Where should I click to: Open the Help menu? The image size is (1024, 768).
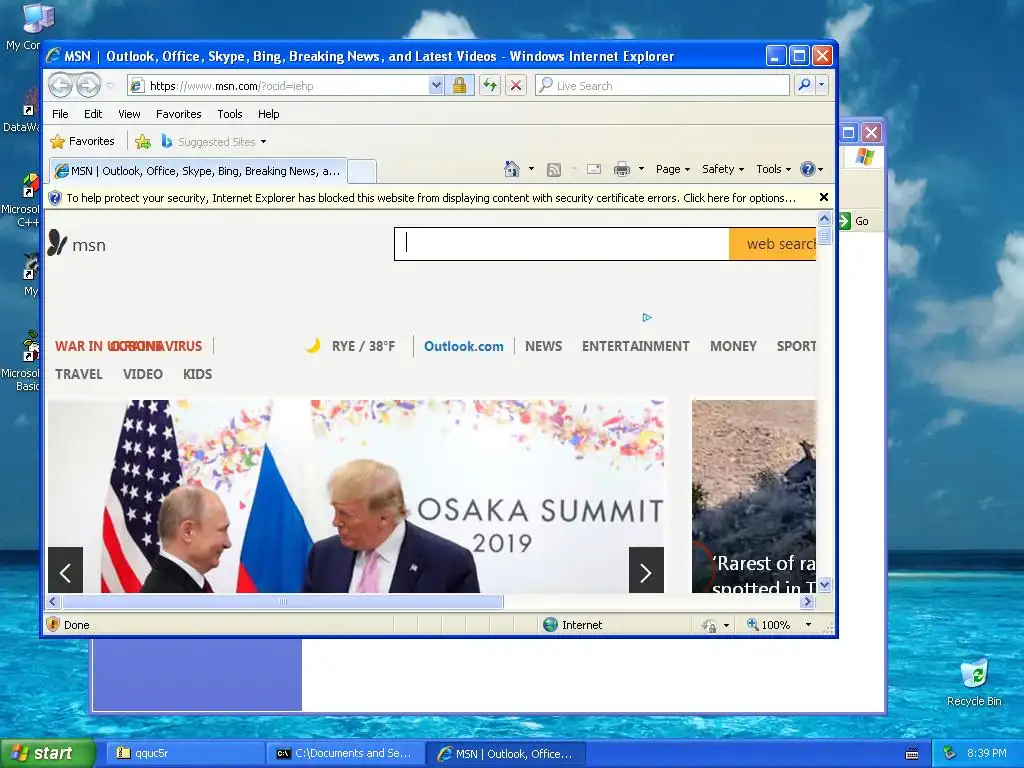click(268, 114)
